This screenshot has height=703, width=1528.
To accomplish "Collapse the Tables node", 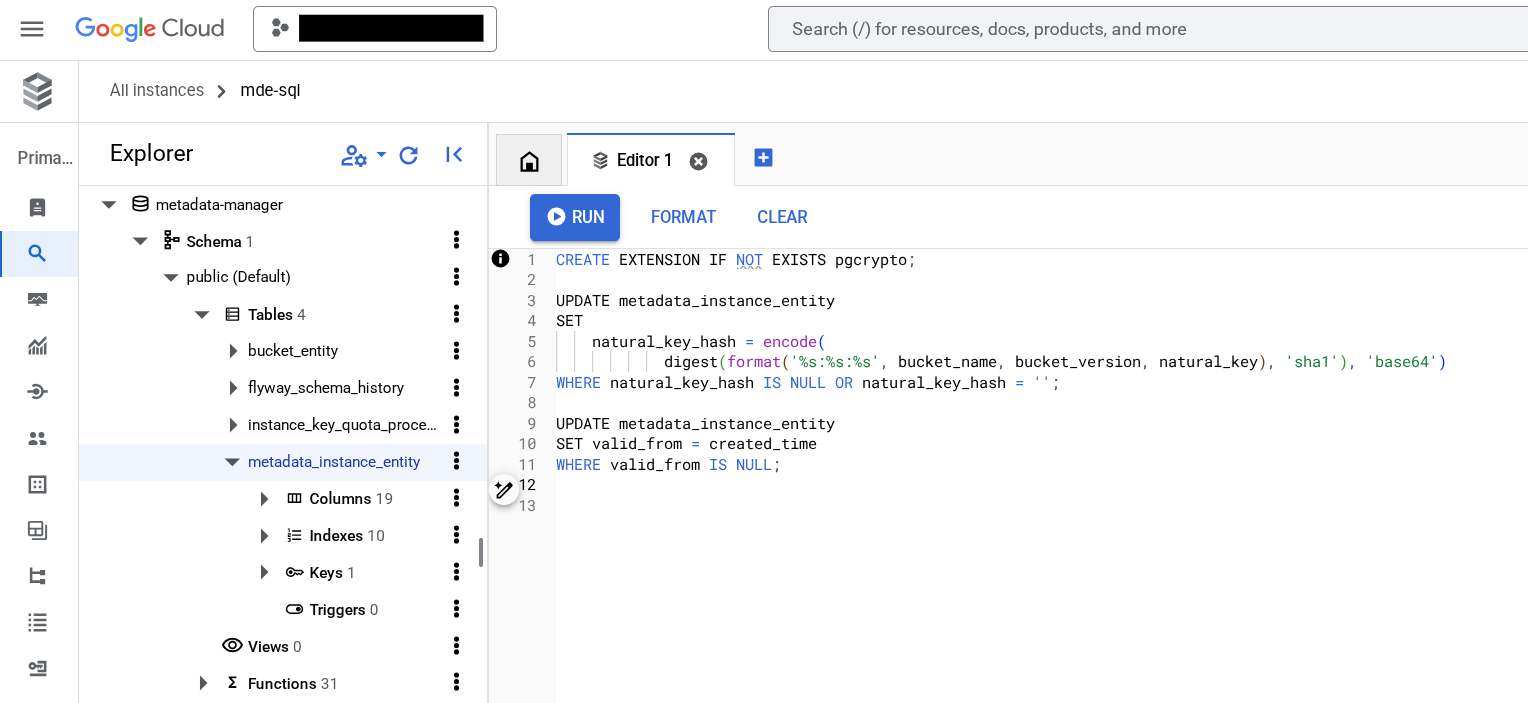I will pos(202,314).
